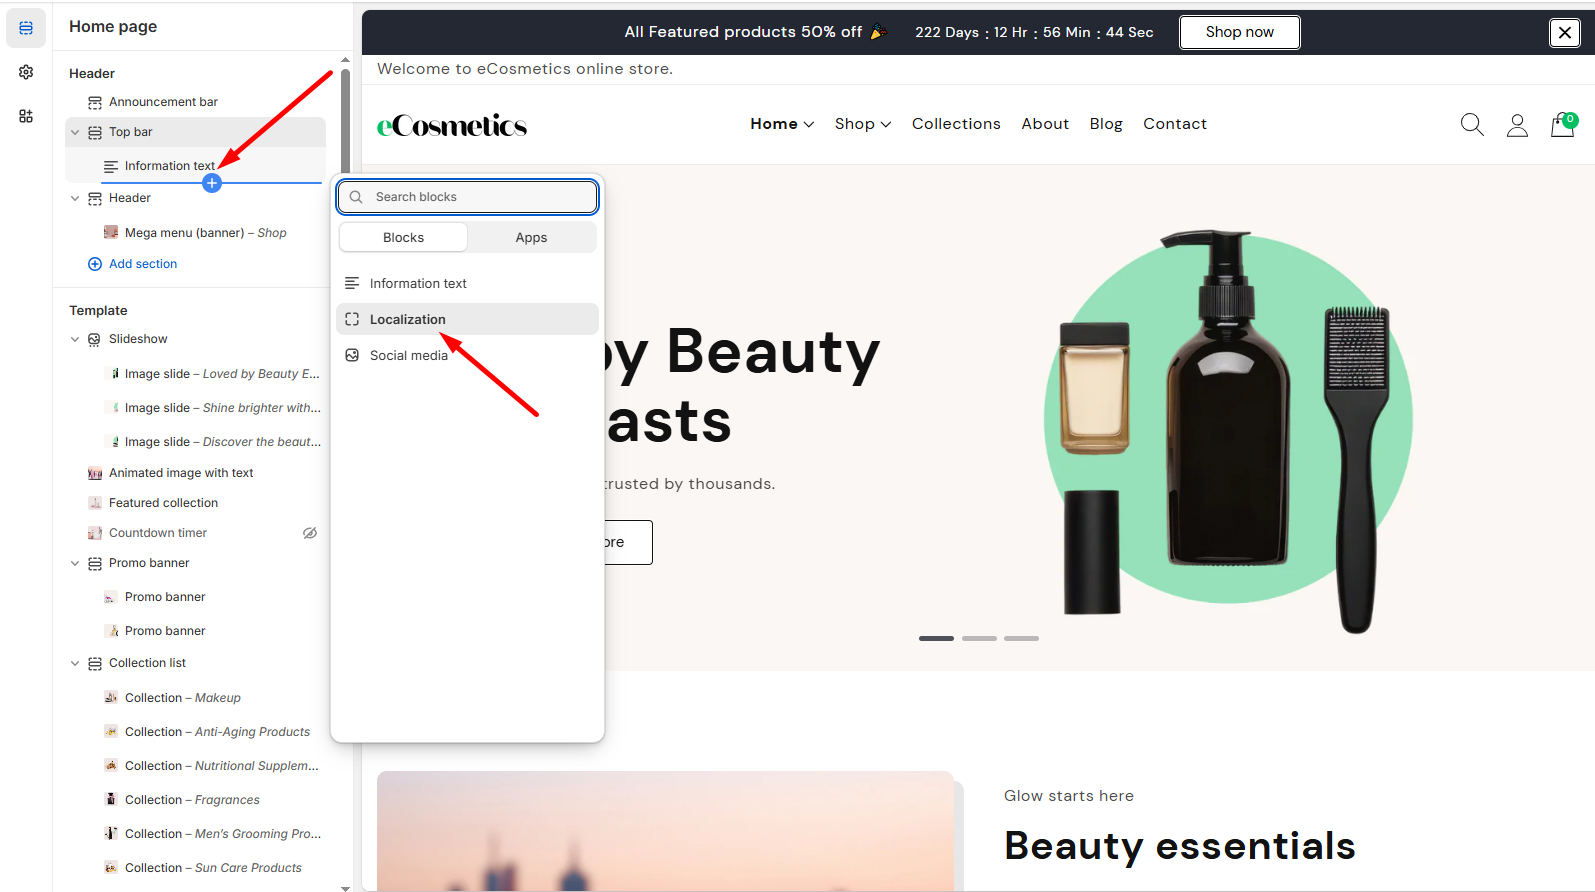Collapse the Promo banner section
This screenshot has height=892, width=1595.
coord(75,563)
